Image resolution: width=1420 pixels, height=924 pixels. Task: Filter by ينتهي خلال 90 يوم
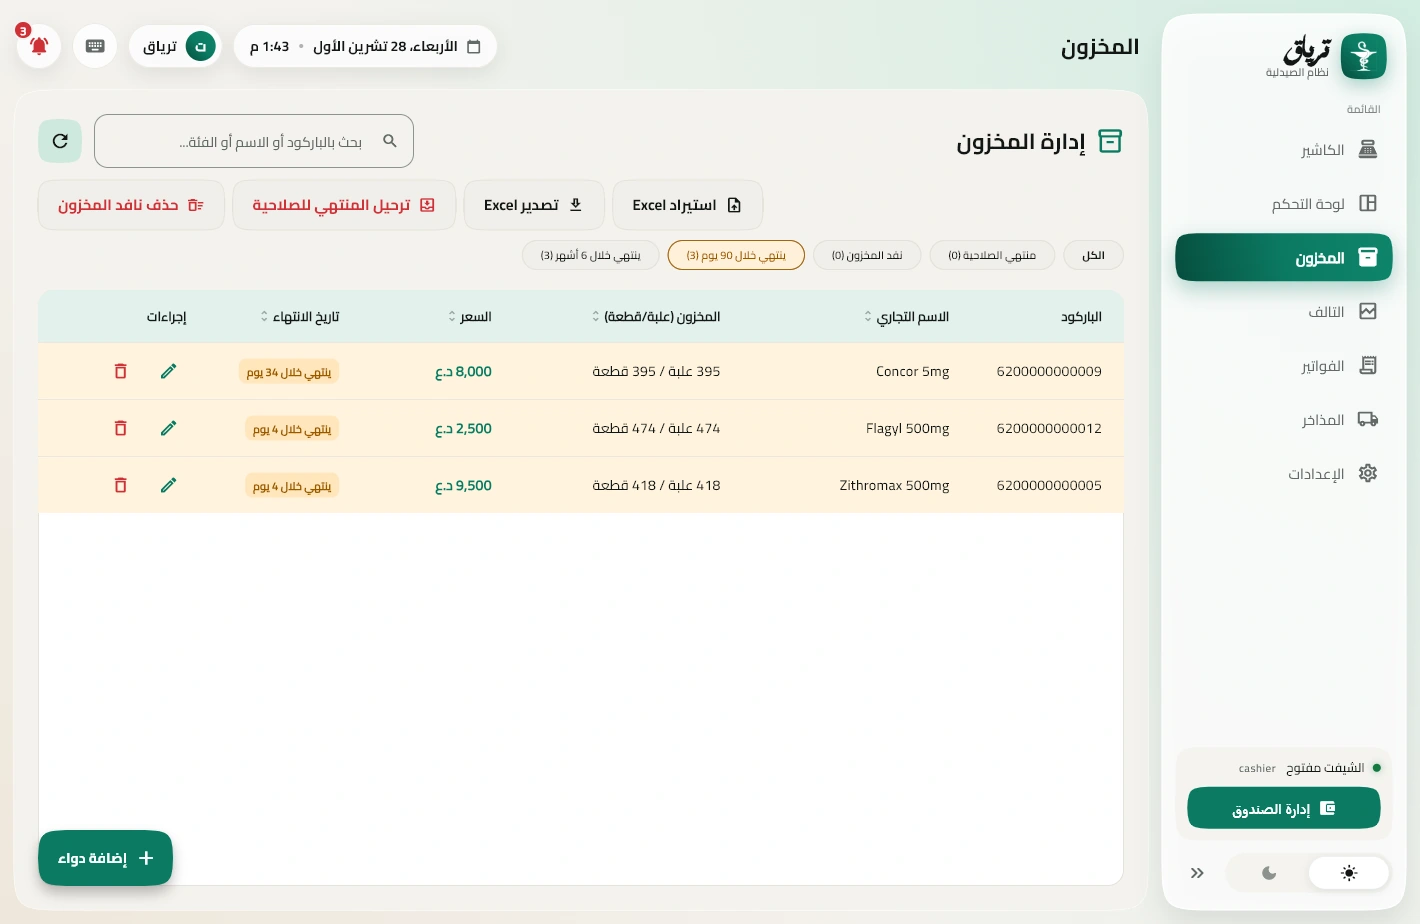pos(736,255)
